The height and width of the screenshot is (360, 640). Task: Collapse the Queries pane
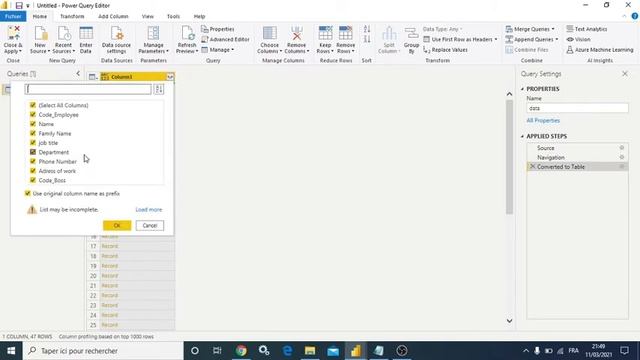(78, 73)
